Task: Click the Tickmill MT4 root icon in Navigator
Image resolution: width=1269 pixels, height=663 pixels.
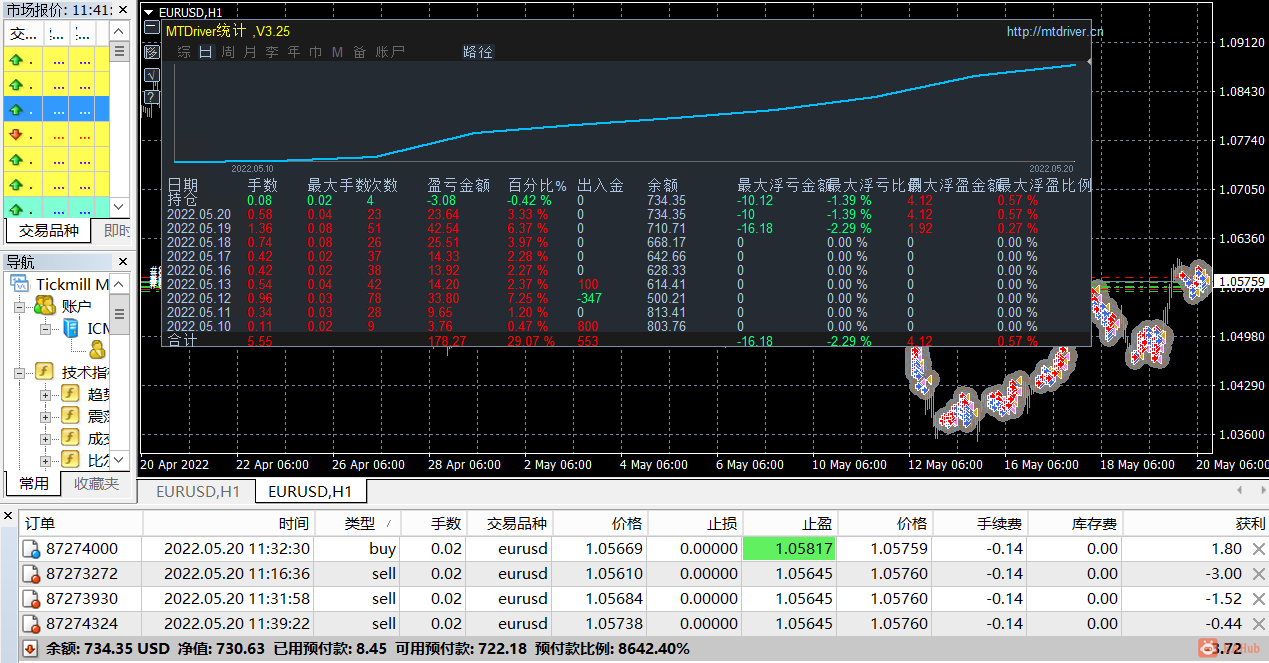Action: [x=21, y=285]
